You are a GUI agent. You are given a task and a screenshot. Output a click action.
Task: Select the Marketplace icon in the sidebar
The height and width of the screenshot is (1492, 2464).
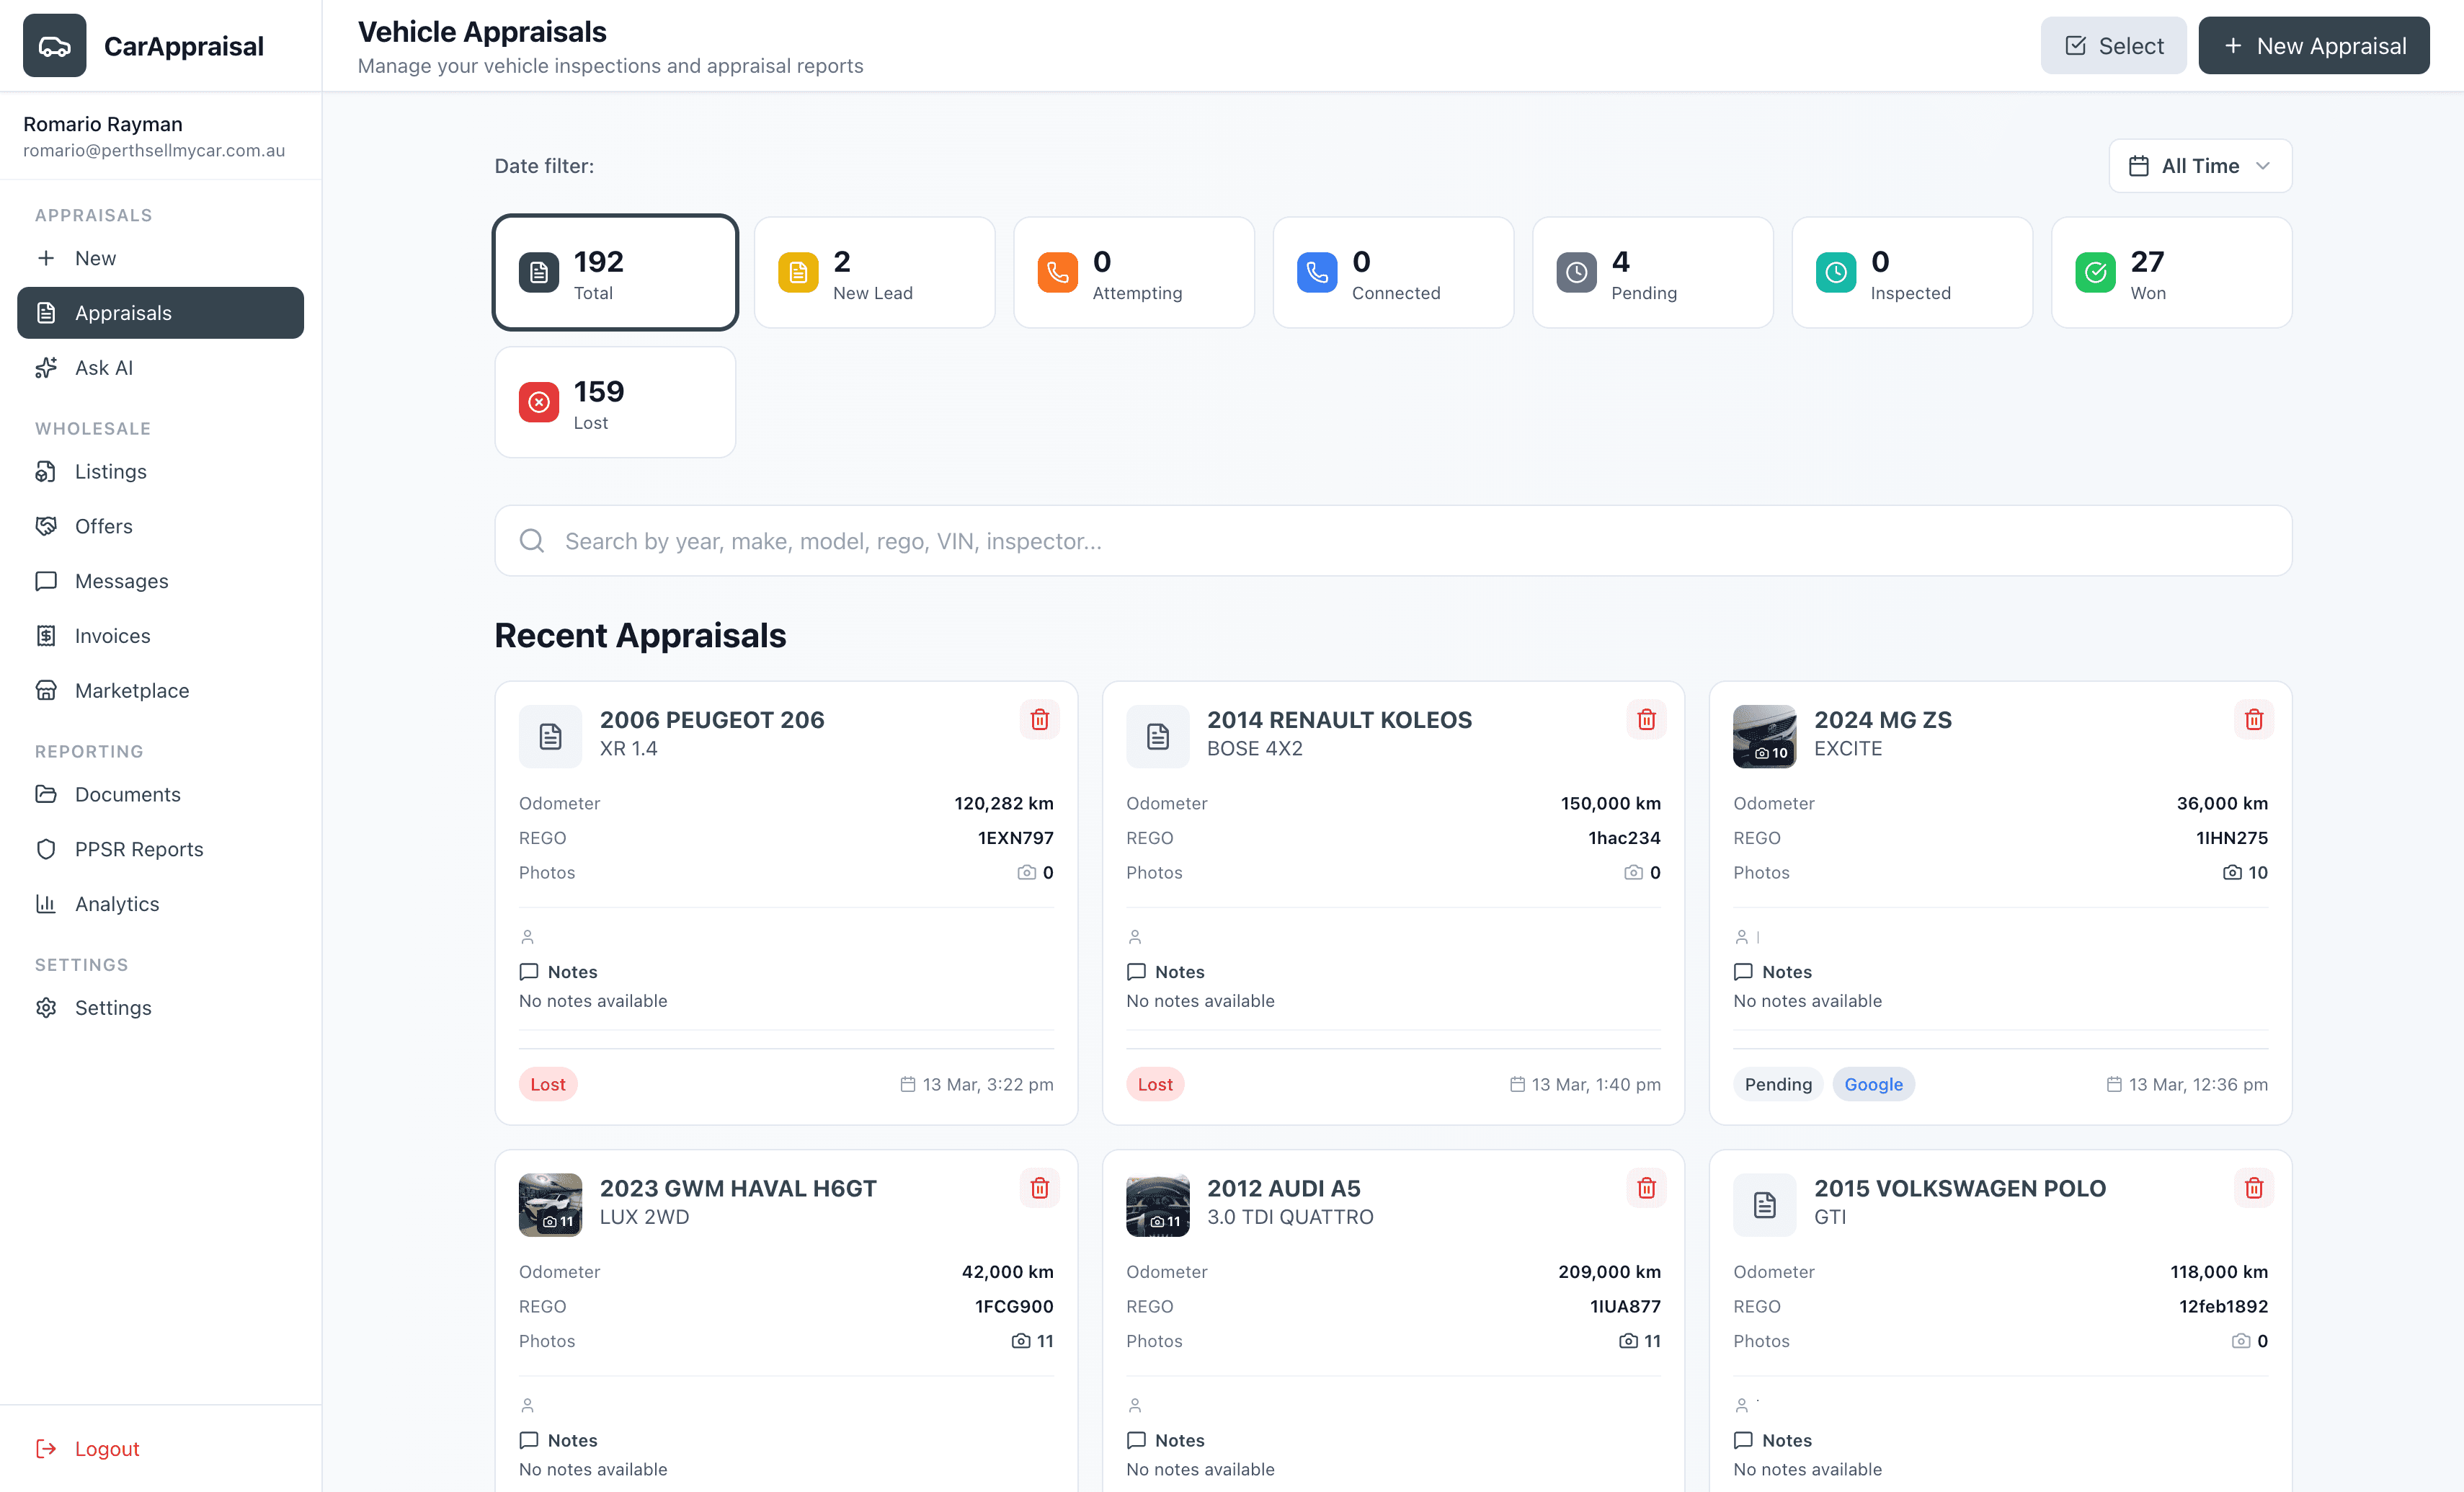click(x=47, y=690)
